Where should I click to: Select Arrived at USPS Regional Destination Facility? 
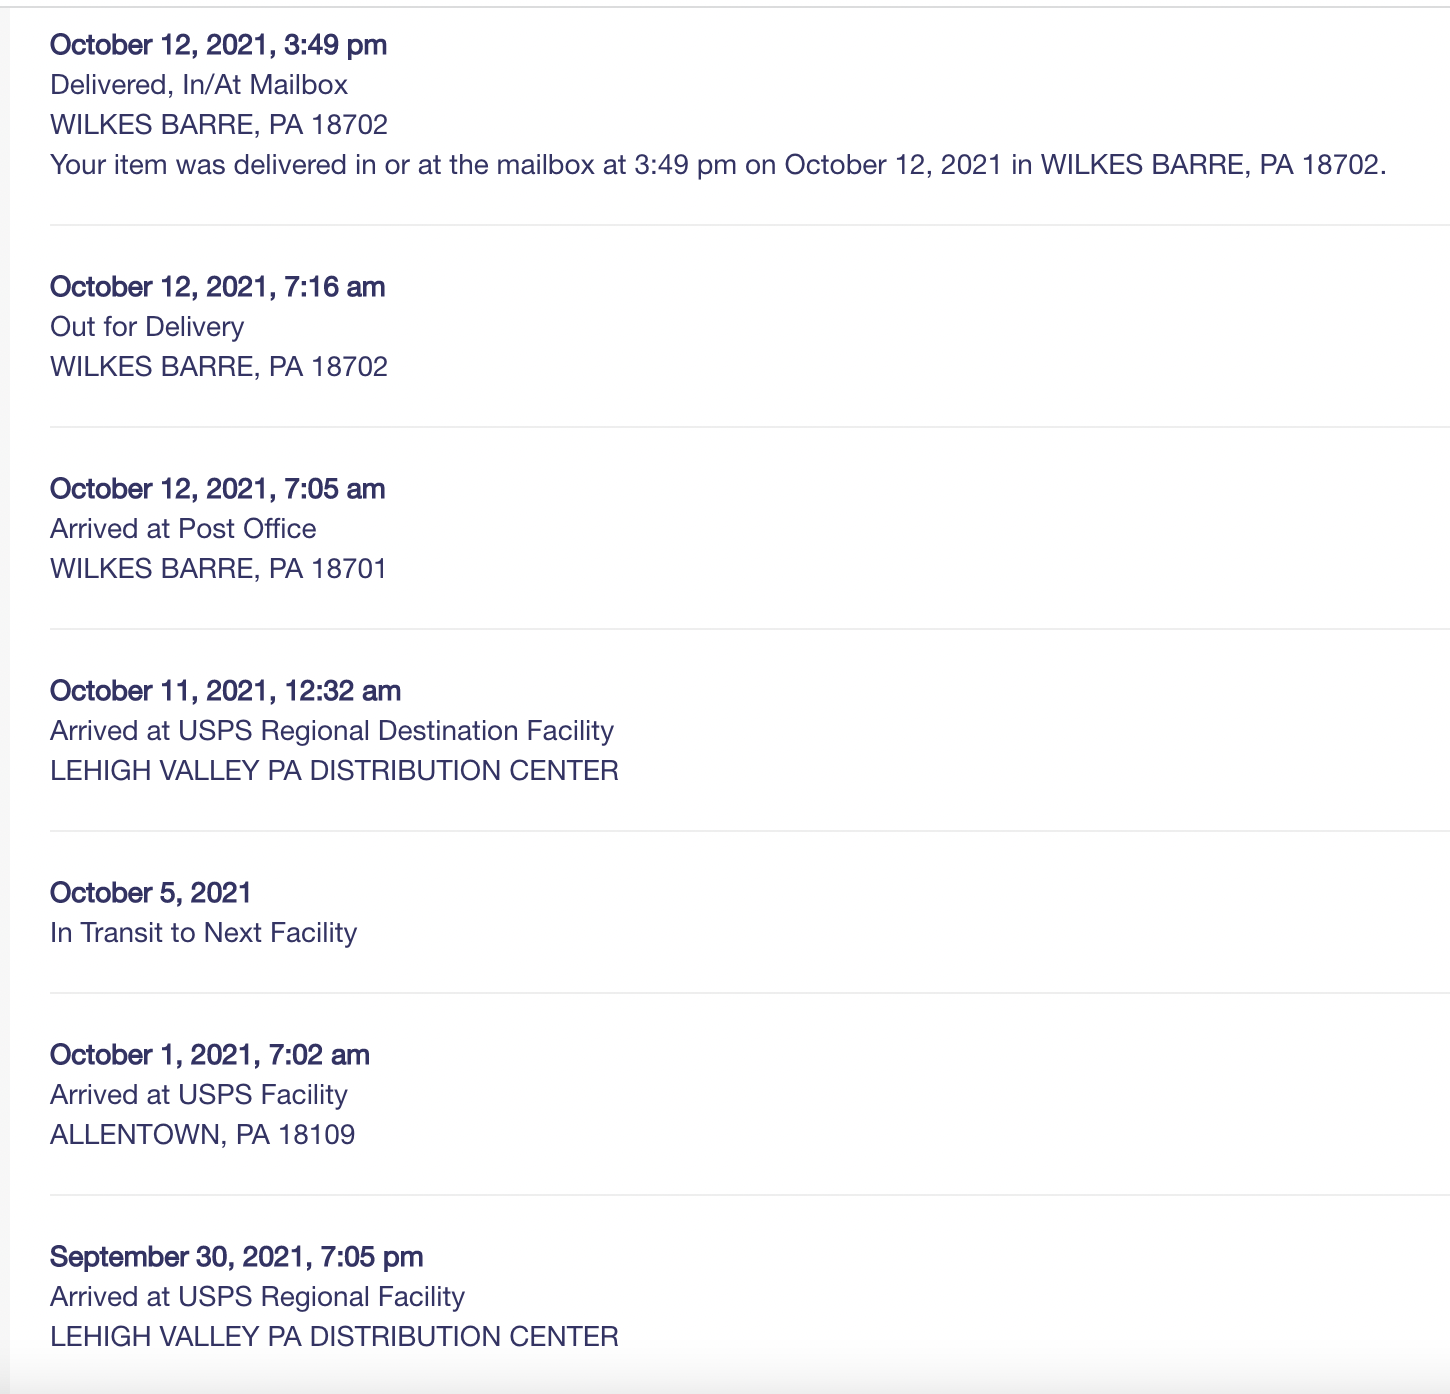pos(332,731)
